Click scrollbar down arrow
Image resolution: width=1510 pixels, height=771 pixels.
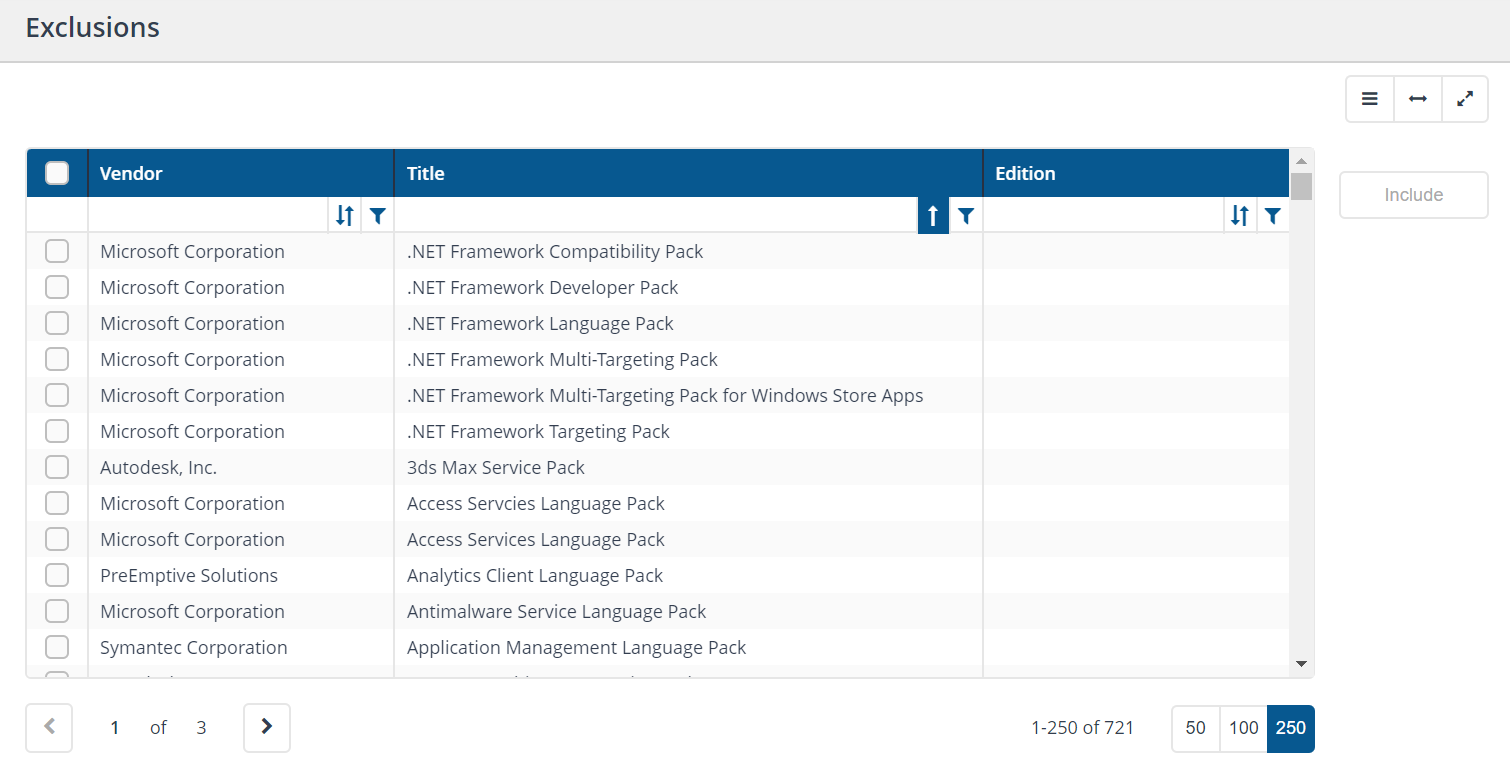pos(1301,663)
